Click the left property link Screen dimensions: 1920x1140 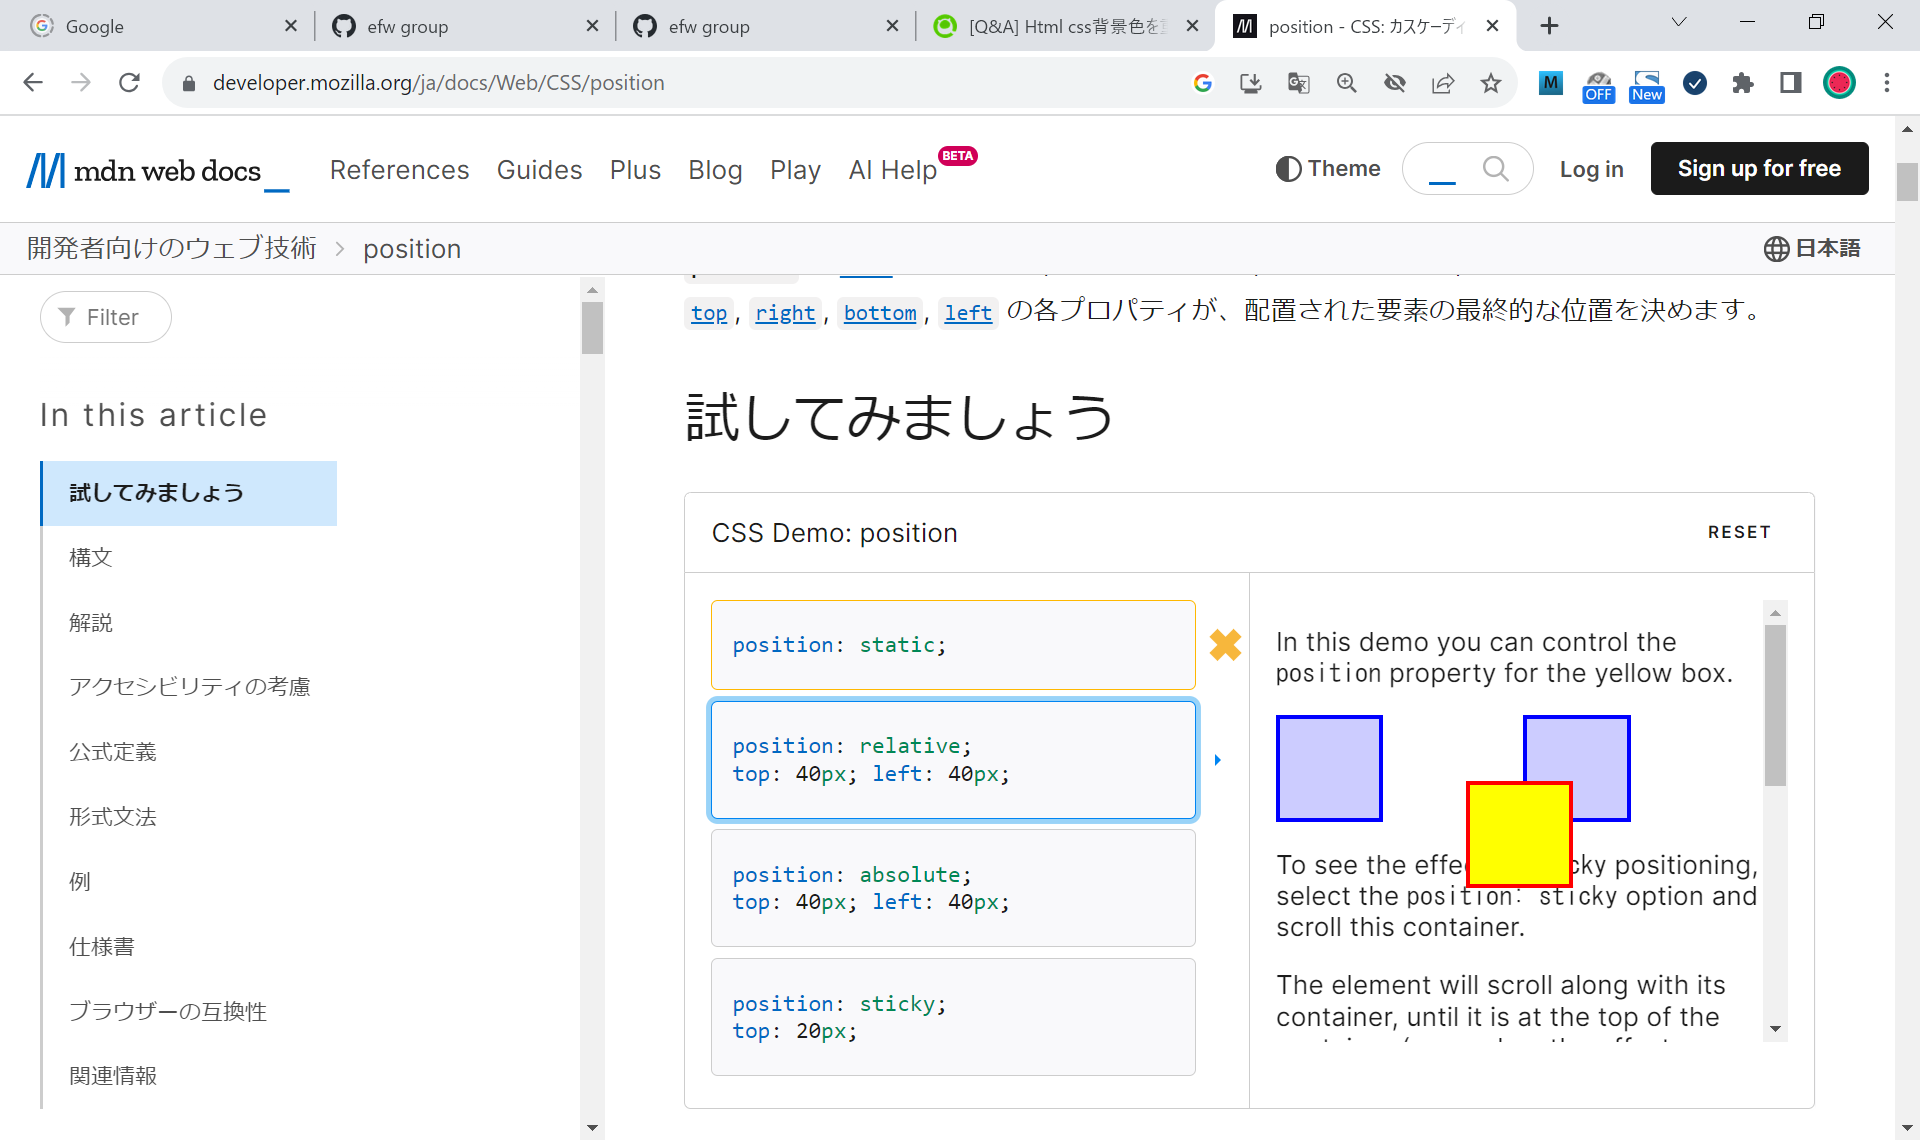coord(968,313)
